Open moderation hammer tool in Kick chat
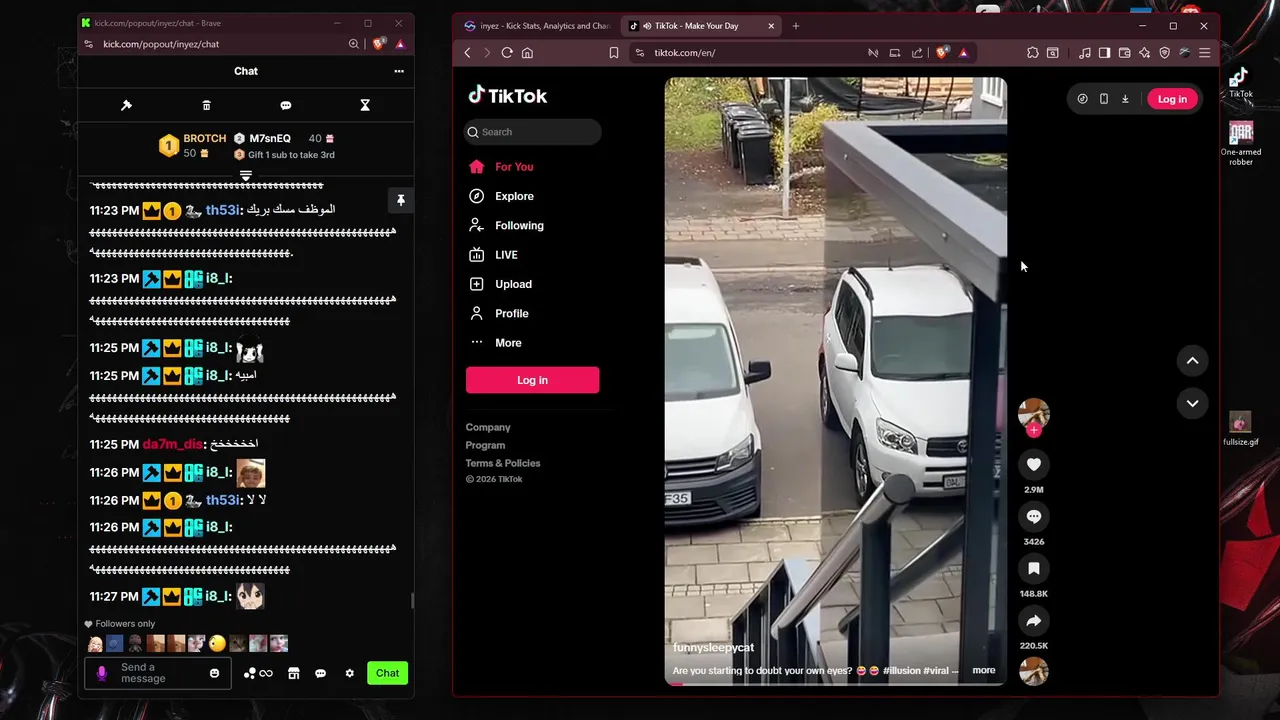The width and height of the screenshot is (1280, 720). [126, 105]
